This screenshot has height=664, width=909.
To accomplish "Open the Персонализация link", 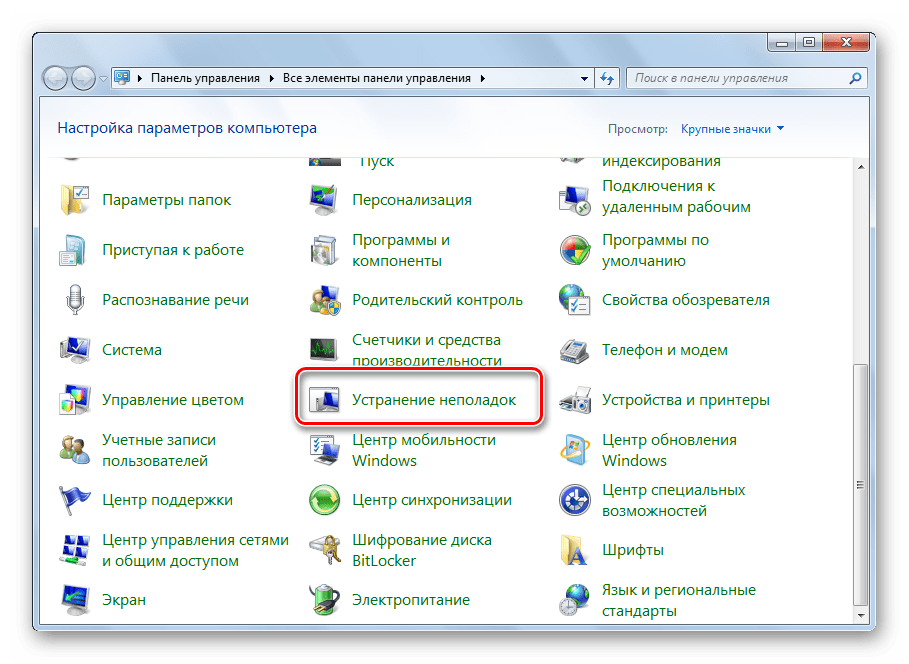I will click(411, 200).
